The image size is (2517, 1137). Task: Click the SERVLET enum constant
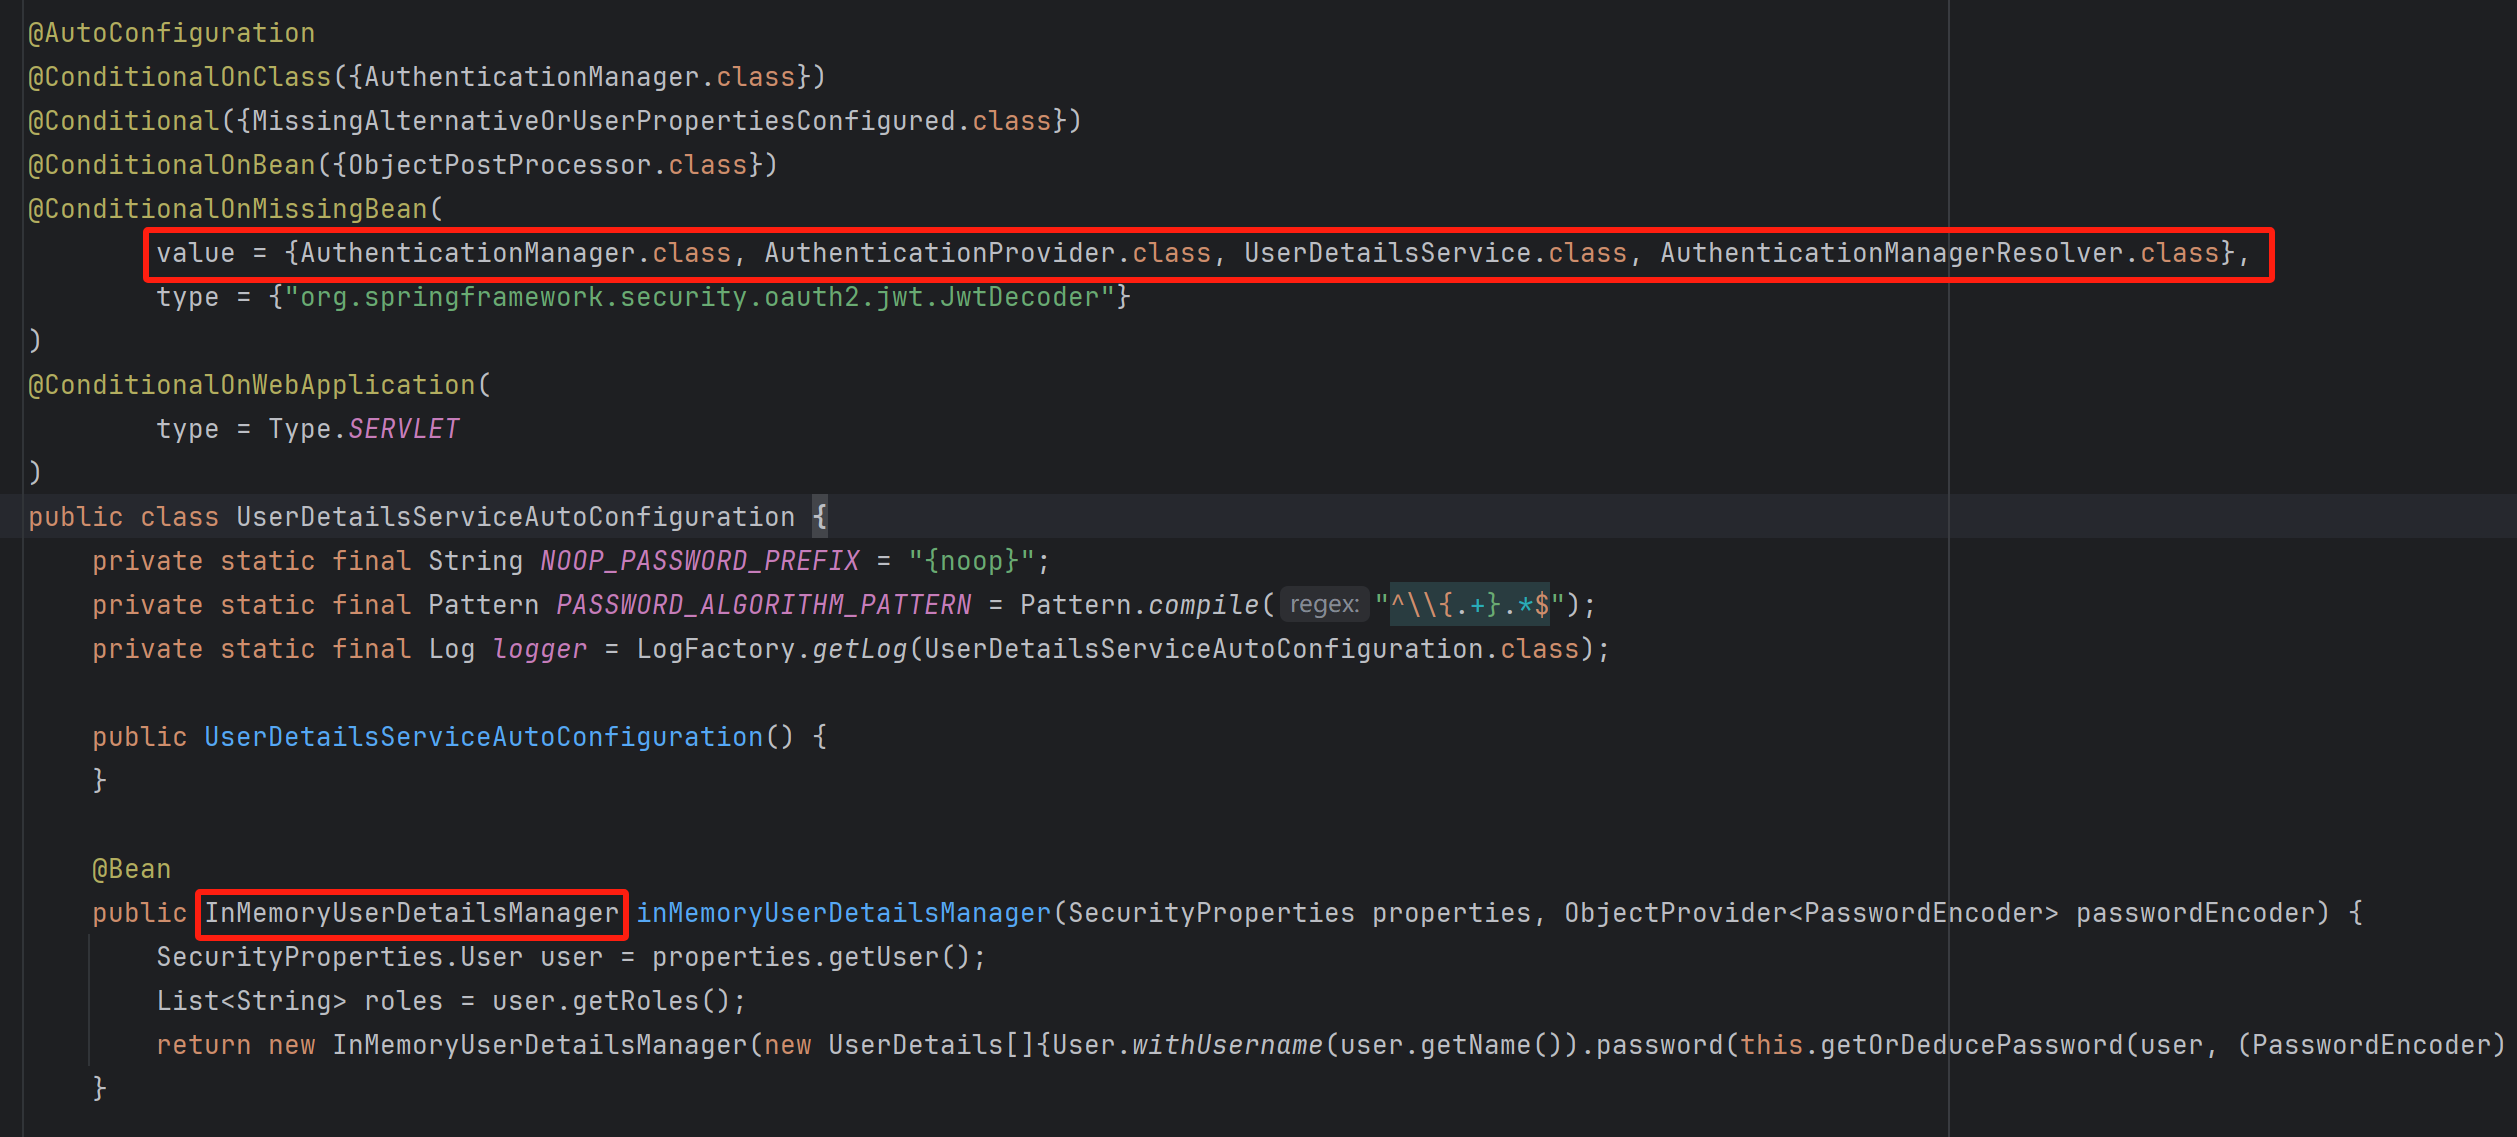click(x=403, y=429)
